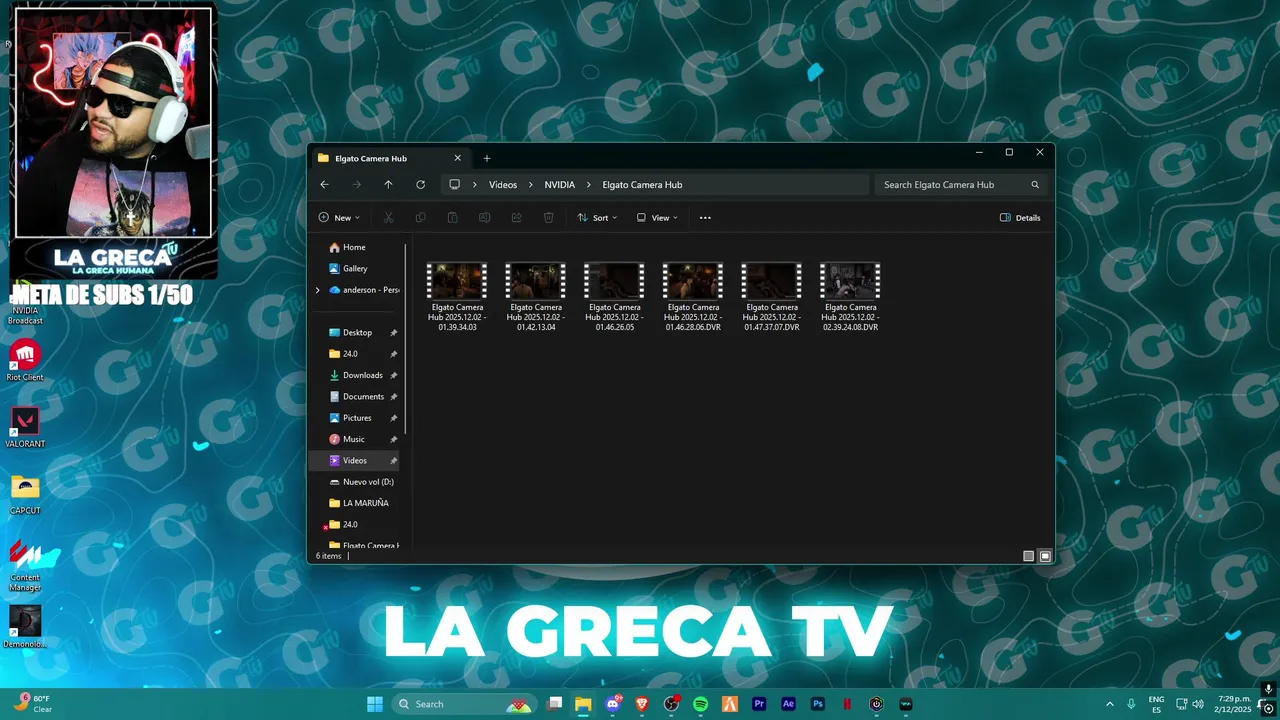Image resolution: width=1280 pixels, height=720 pixels.
Task: Open OBS Studio from the taskbar
Action: [671, 704]
